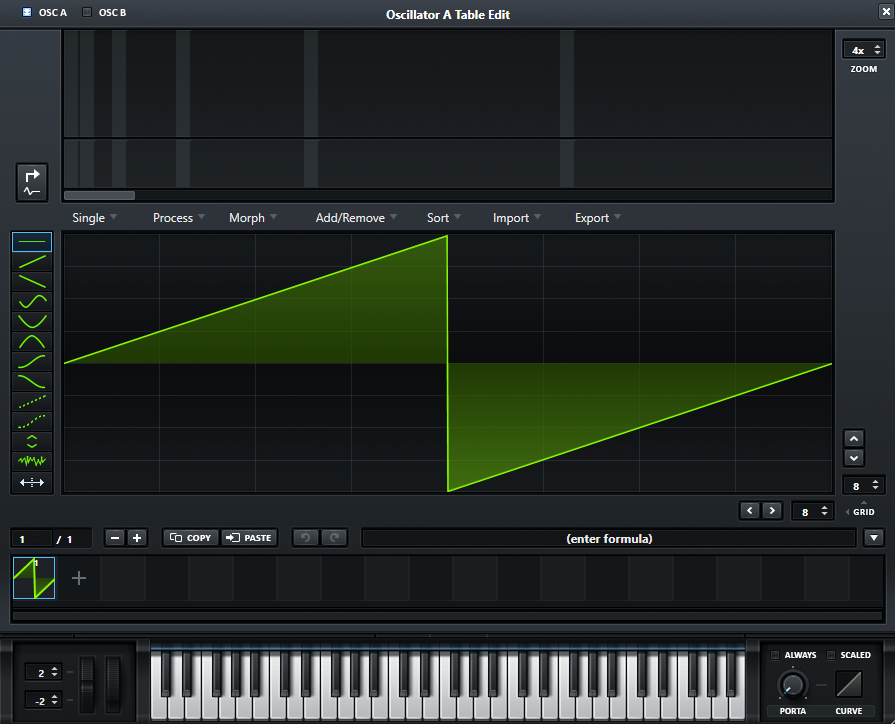Choose the sine wave draw shape
The image size is (895, 724).
pos(32,301)
